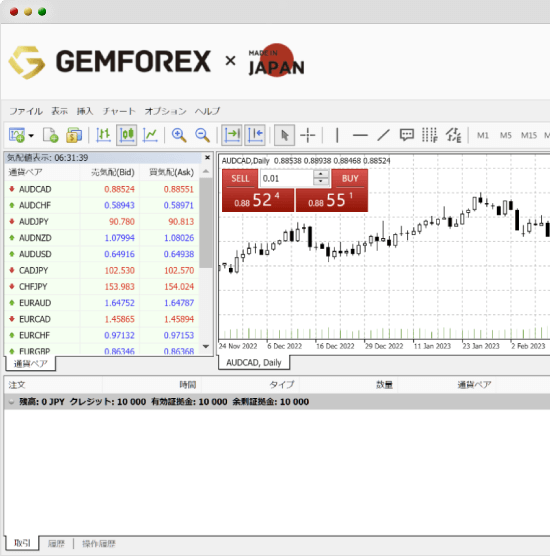Pick the trendline drawing tool
Viewport: 550px width, 556px height.
(x=383, y=135)
